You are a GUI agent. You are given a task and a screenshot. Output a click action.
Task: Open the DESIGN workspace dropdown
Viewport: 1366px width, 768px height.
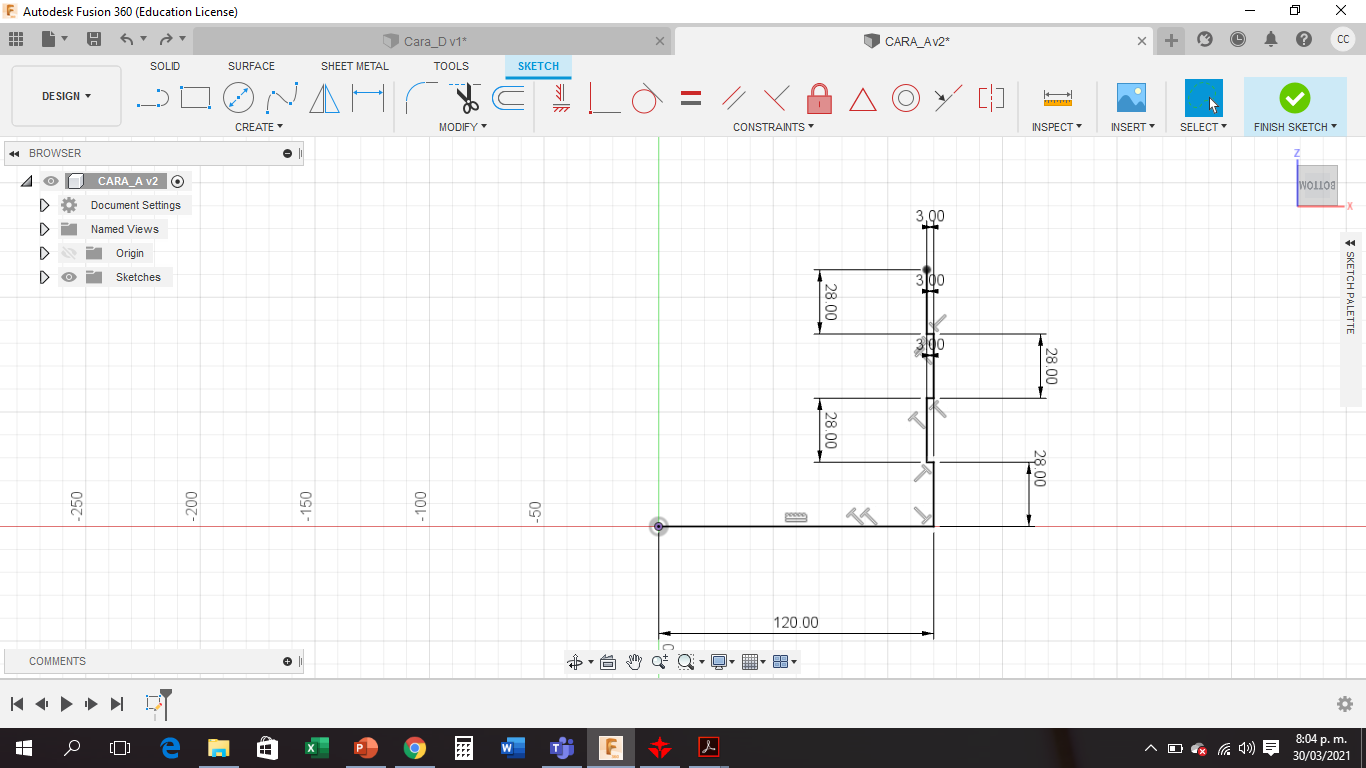[66, 96]
